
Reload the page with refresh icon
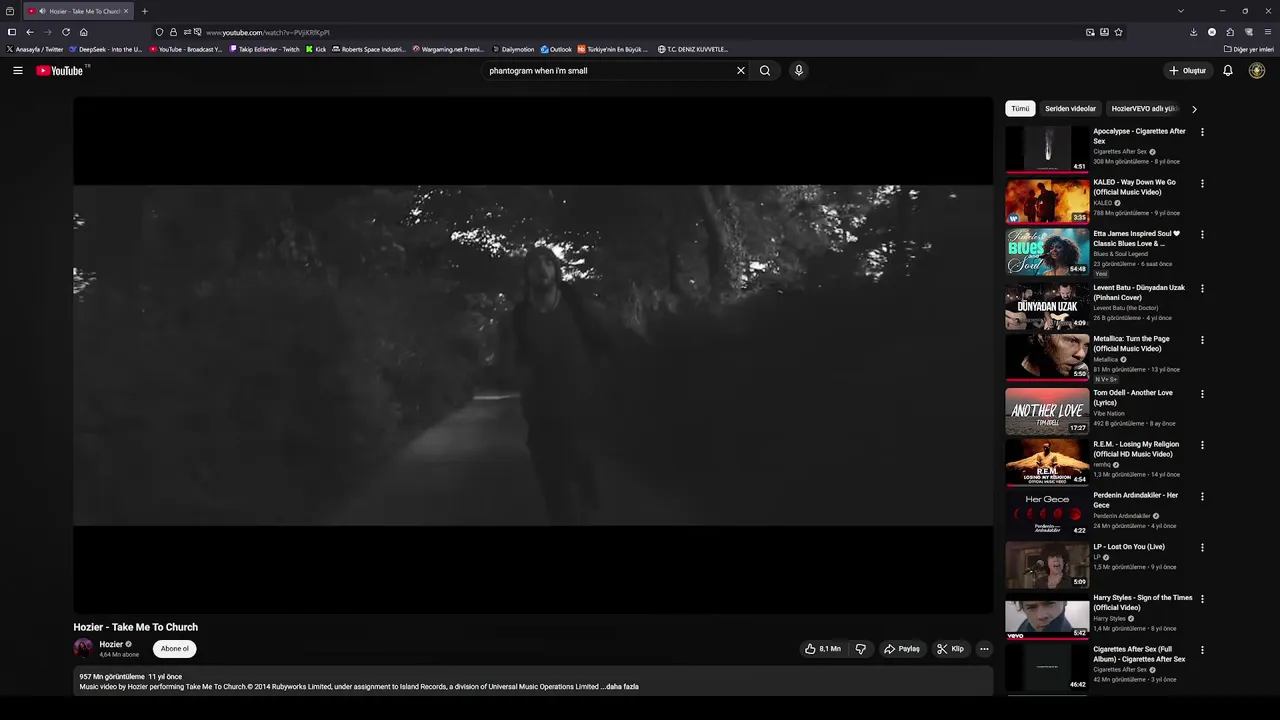(66, 32)
